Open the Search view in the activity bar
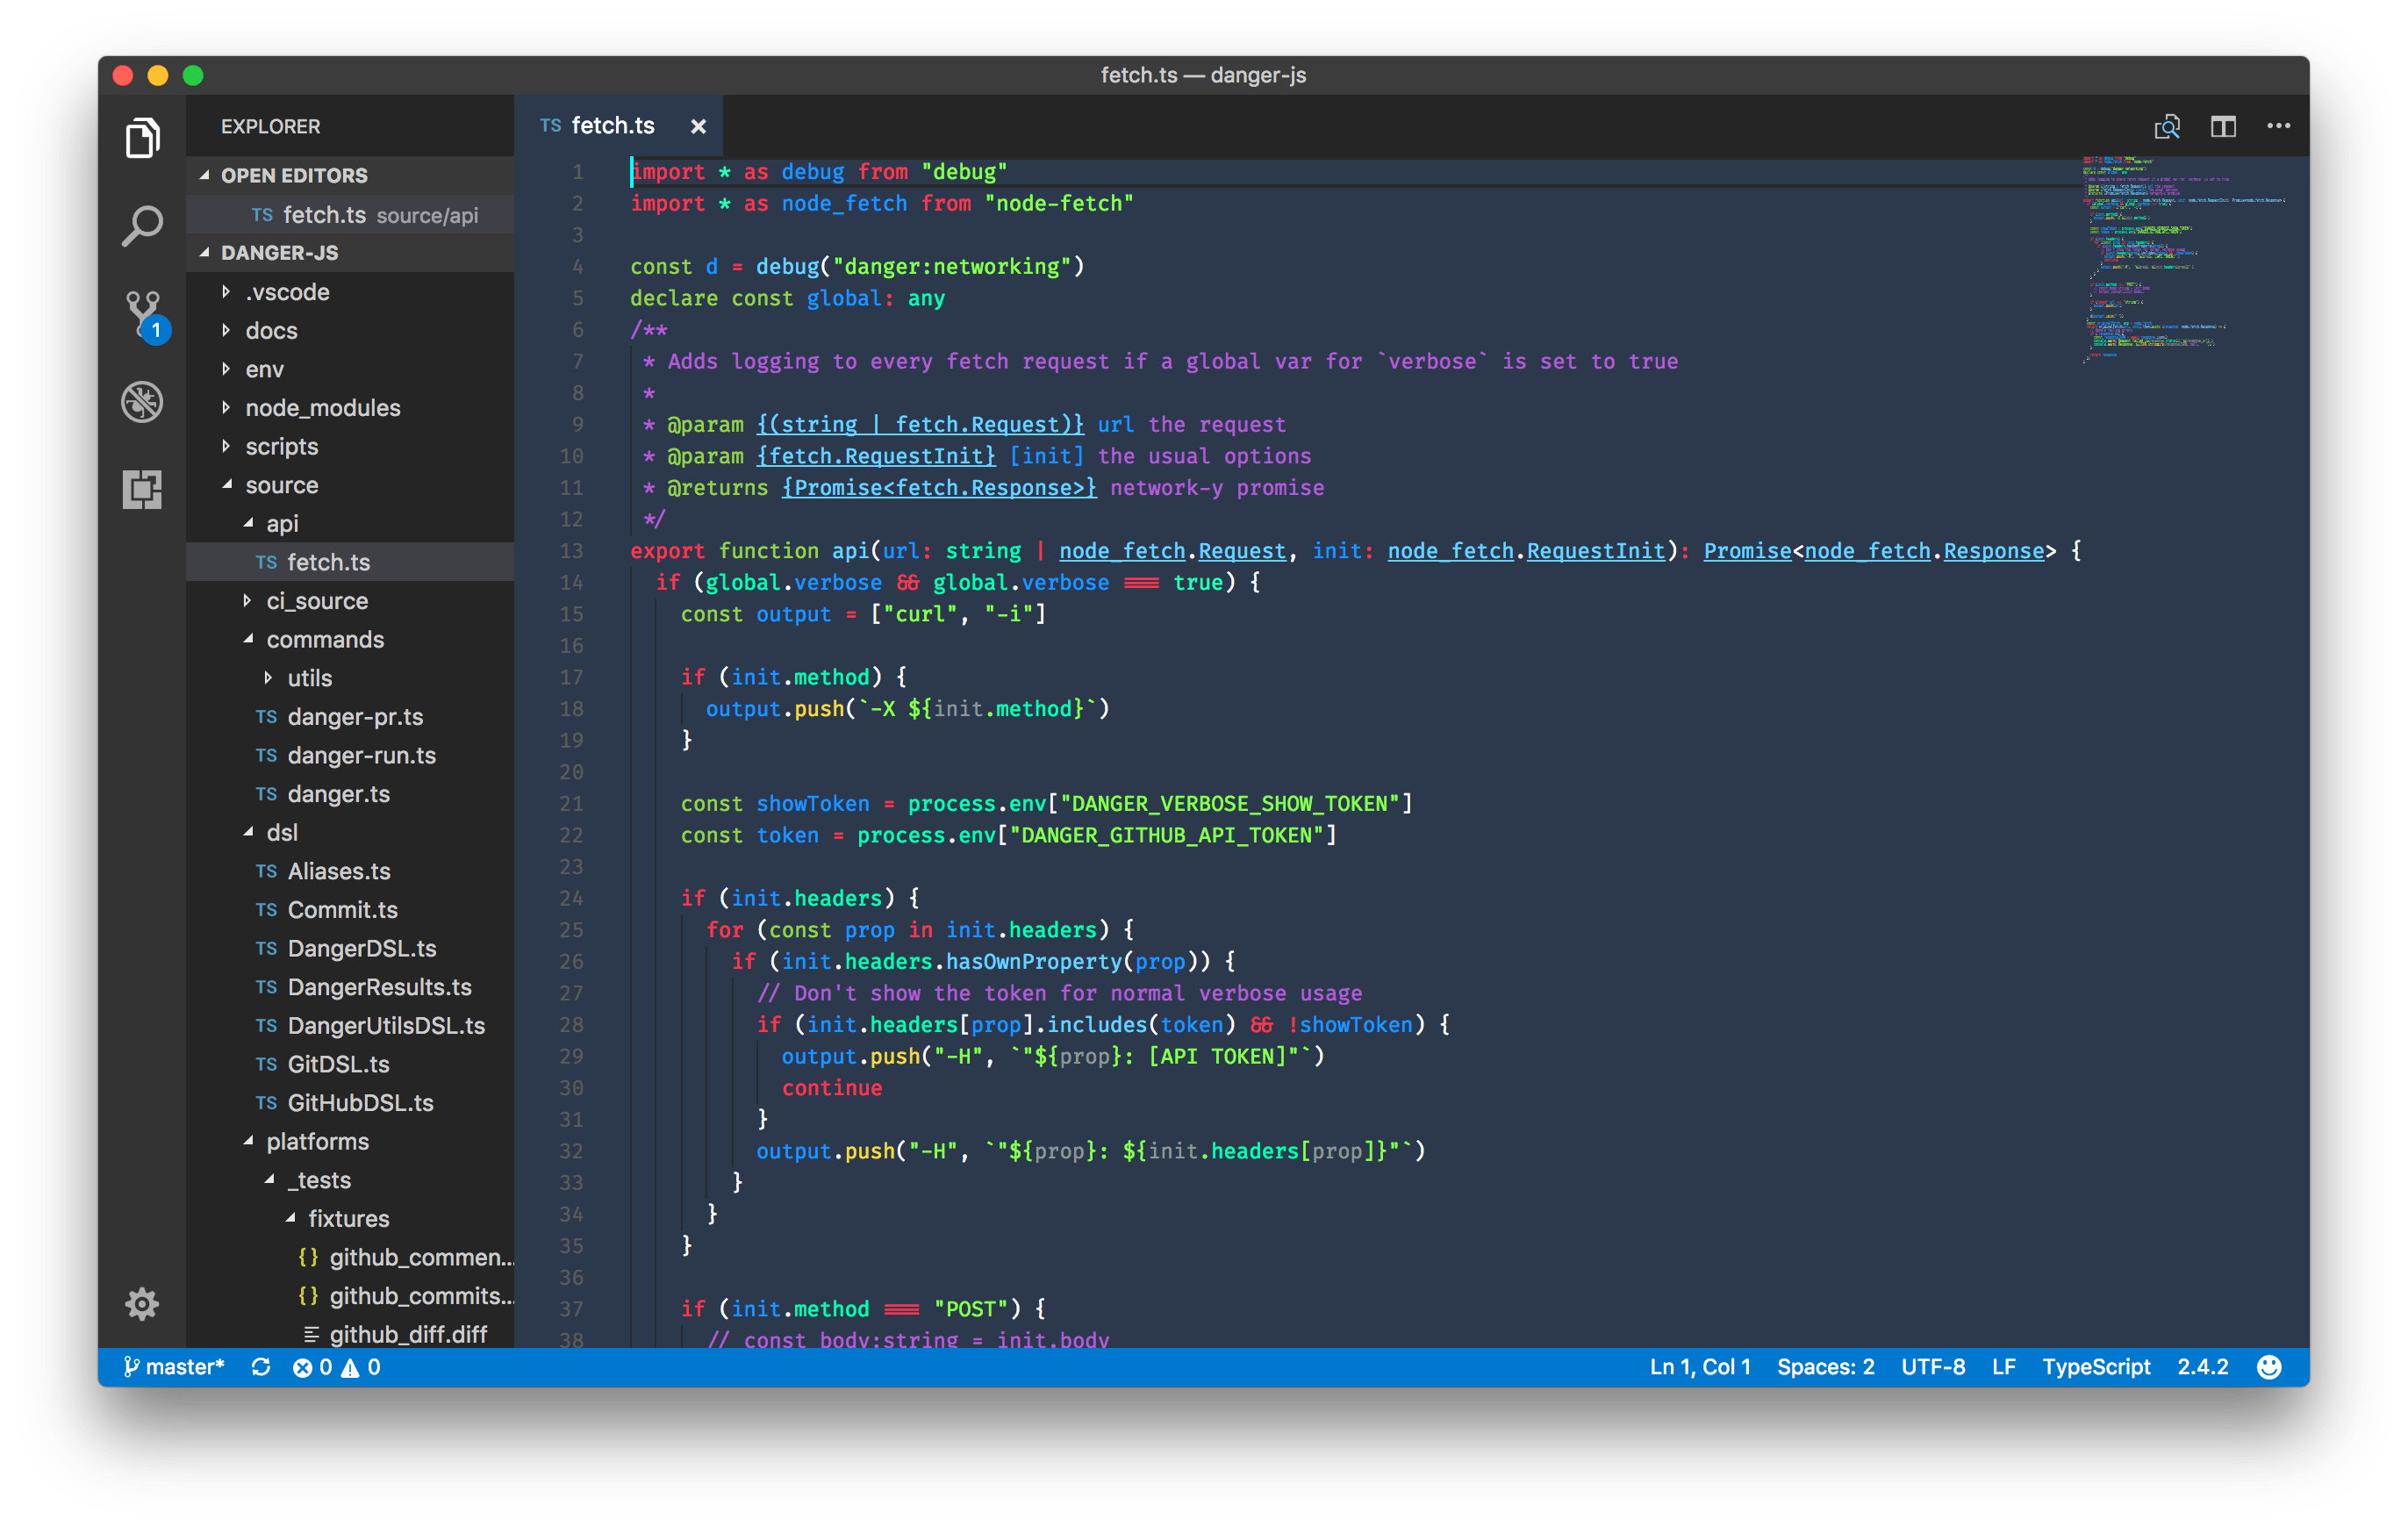This screenshot has height=1527, width=2408. coord(142,225)
